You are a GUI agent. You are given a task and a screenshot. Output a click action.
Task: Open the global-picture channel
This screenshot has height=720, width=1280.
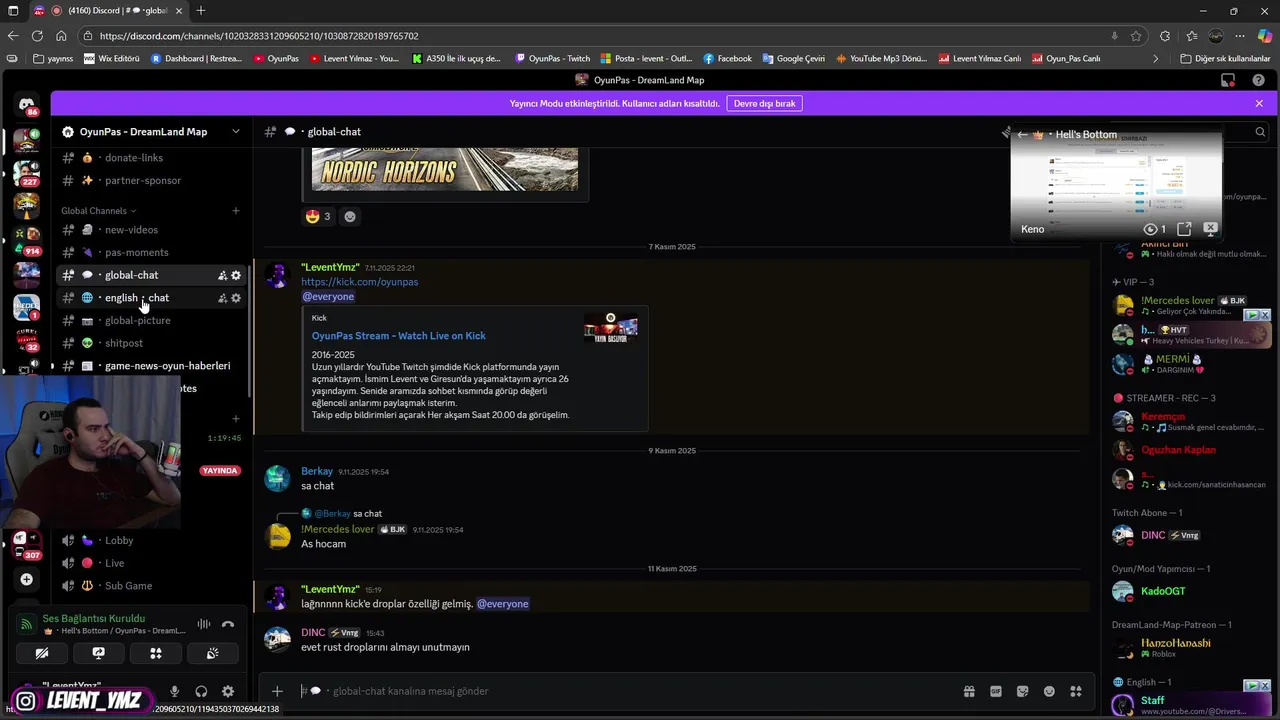pos(137,320)
